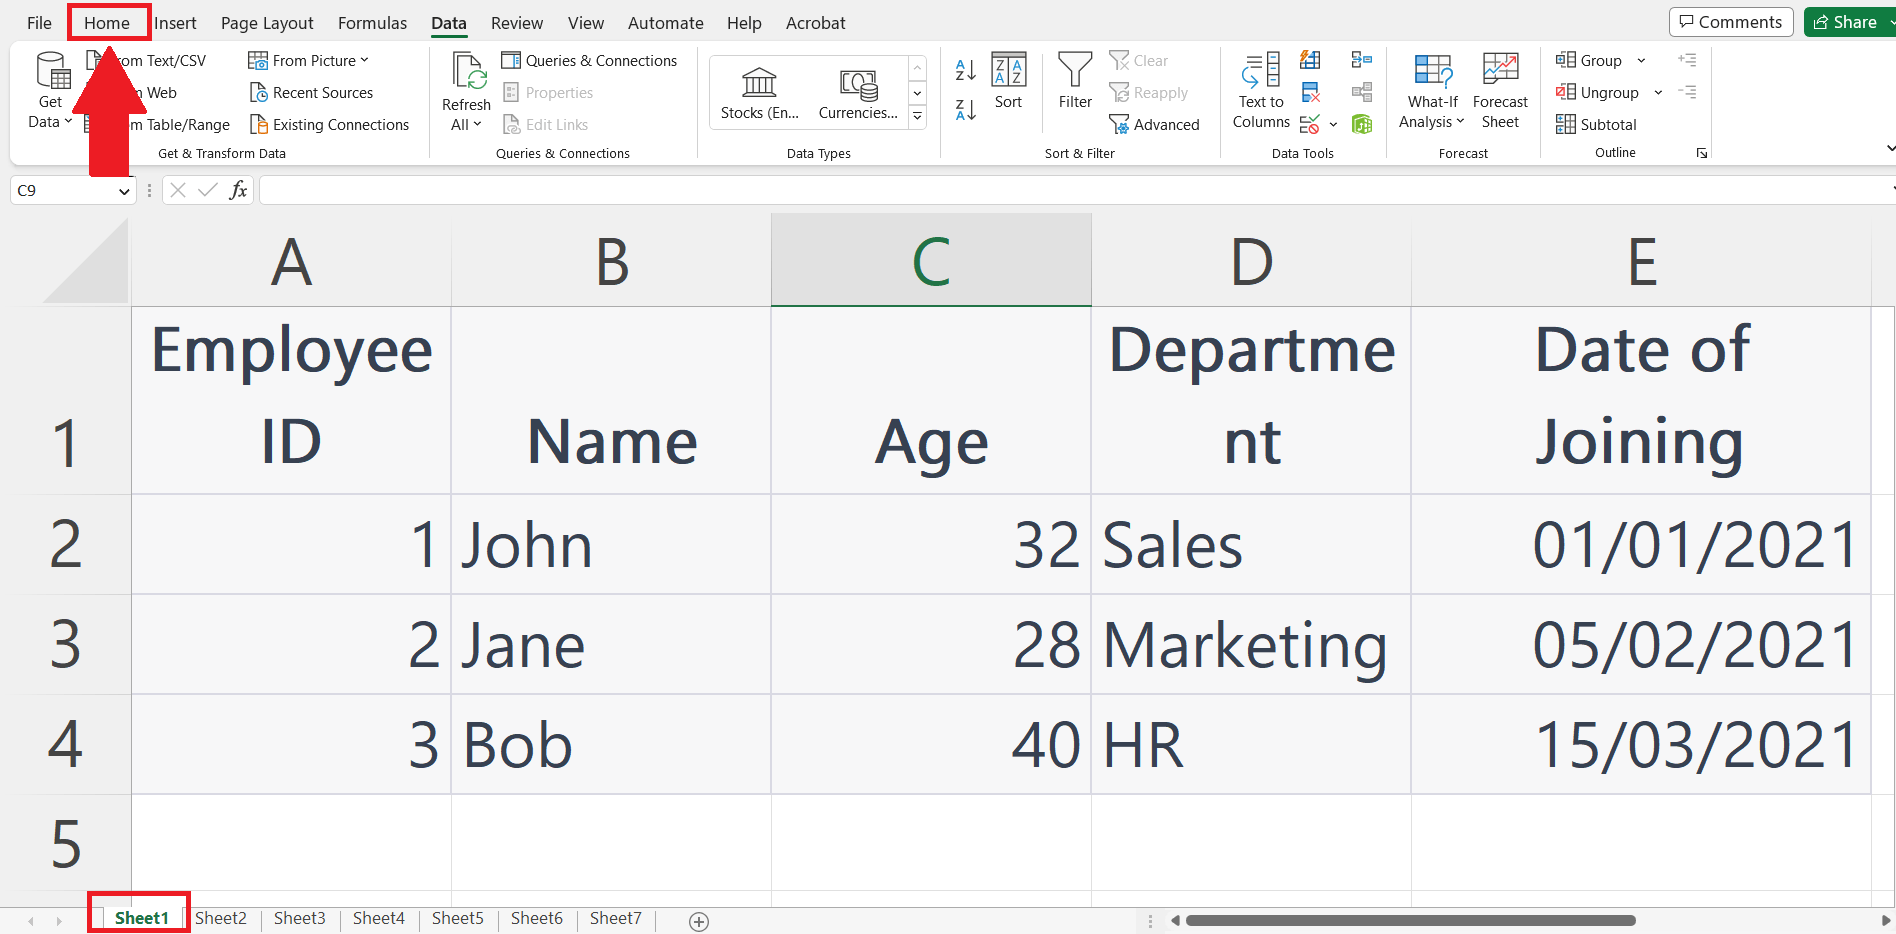This screenshot has height=934, width=1896.
Task: Click the Consolidate icon
Action: (1361, 60)
